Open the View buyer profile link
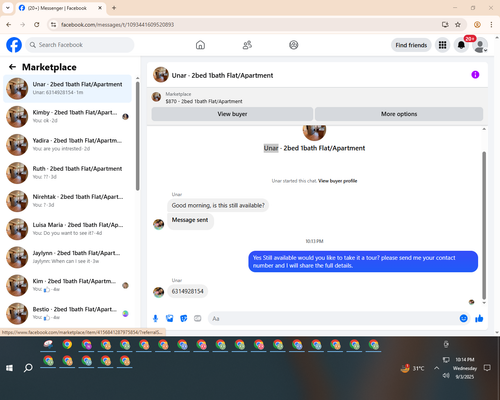This screenshot has height=400, width=500. [x=337, y=181]
